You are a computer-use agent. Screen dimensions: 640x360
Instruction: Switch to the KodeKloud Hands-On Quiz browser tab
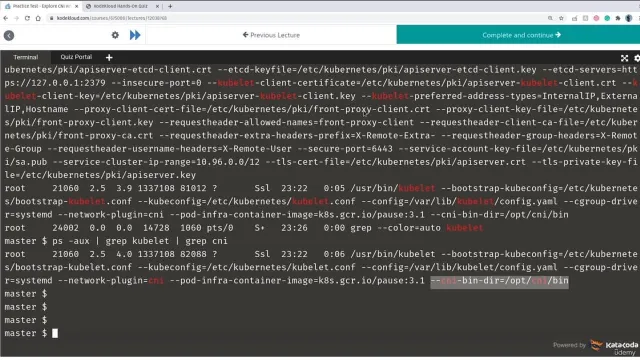[x=120, y=6]
